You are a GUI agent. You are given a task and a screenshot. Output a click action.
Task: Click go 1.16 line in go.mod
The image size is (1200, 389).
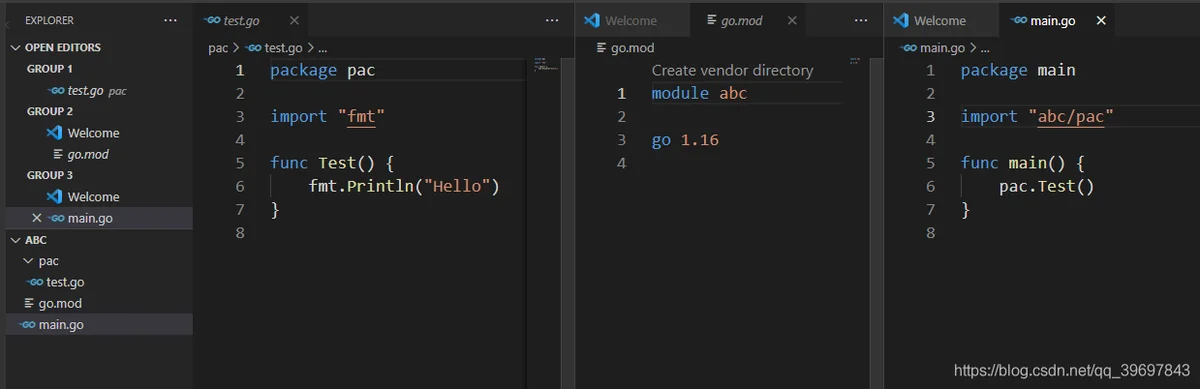(685, 140)
